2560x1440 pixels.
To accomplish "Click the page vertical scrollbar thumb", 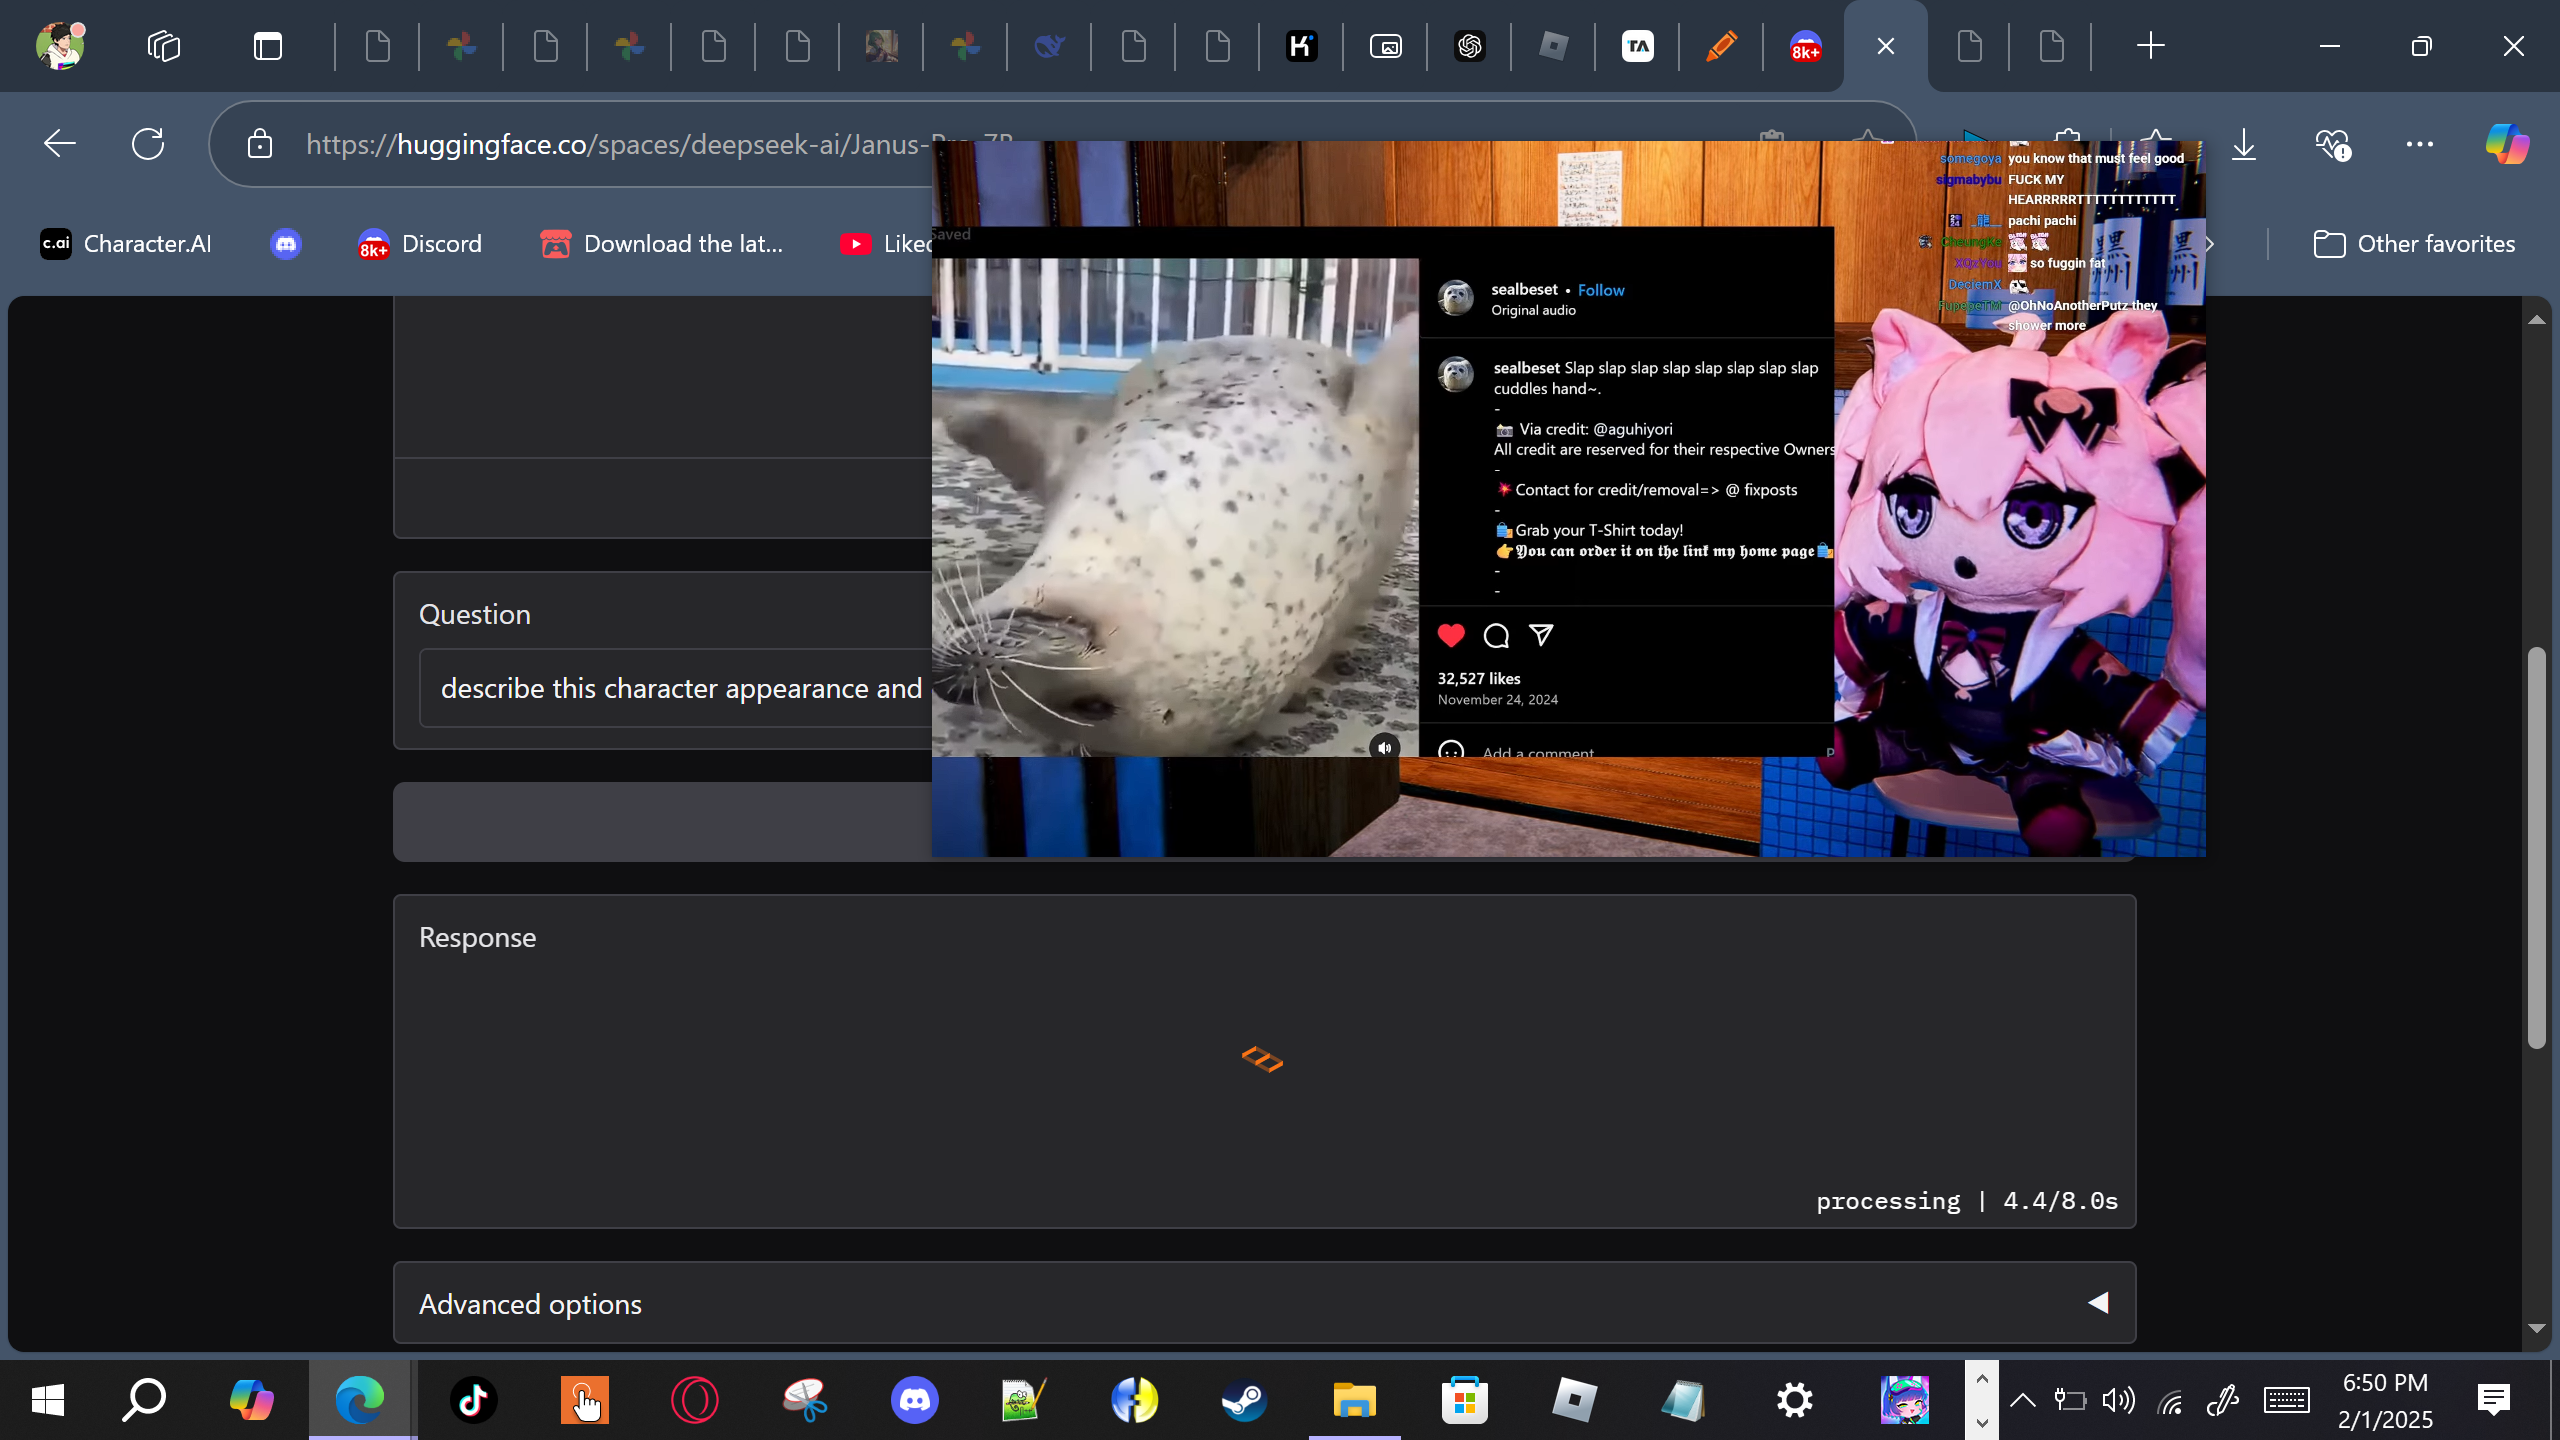I will tap(2536, 846).
